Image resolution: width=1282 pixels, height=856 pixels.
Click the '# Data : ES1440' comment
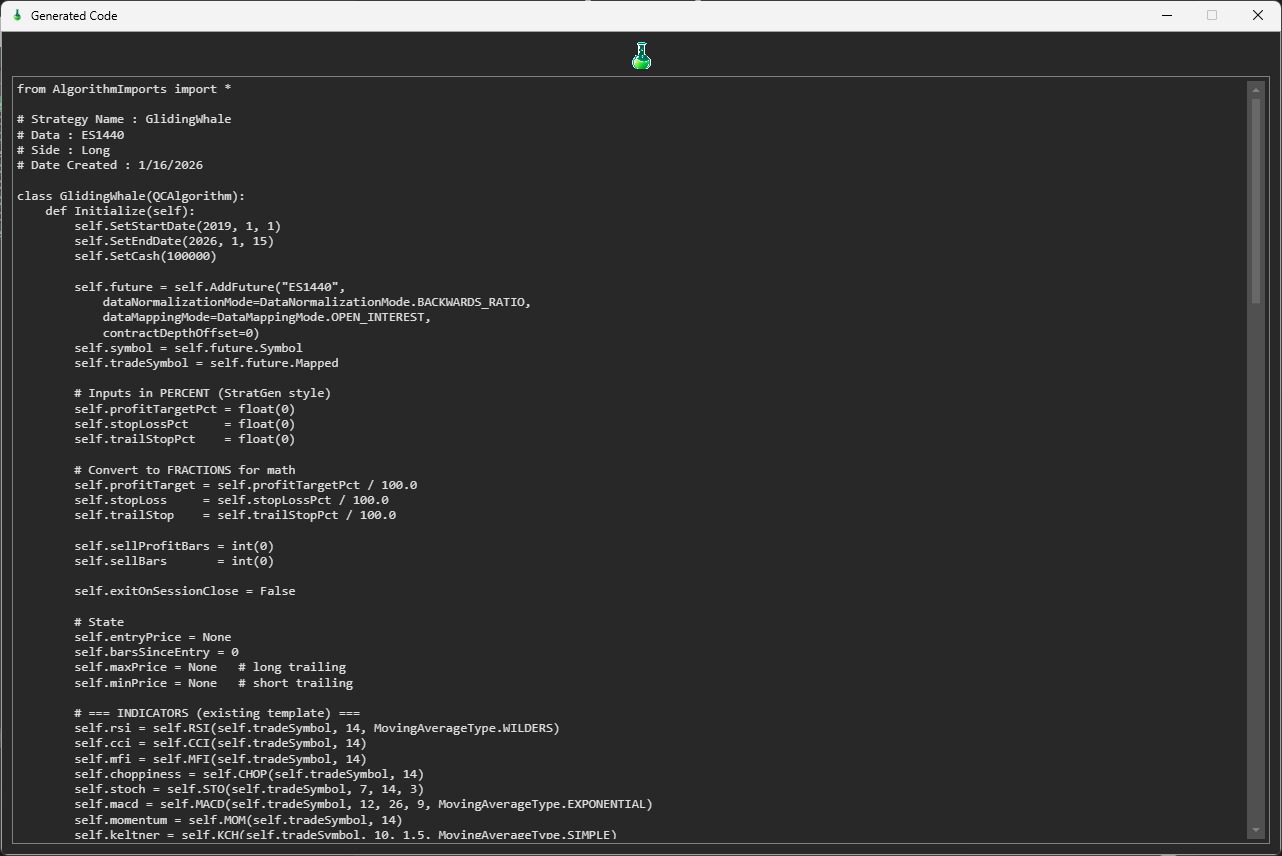point(71,135)
